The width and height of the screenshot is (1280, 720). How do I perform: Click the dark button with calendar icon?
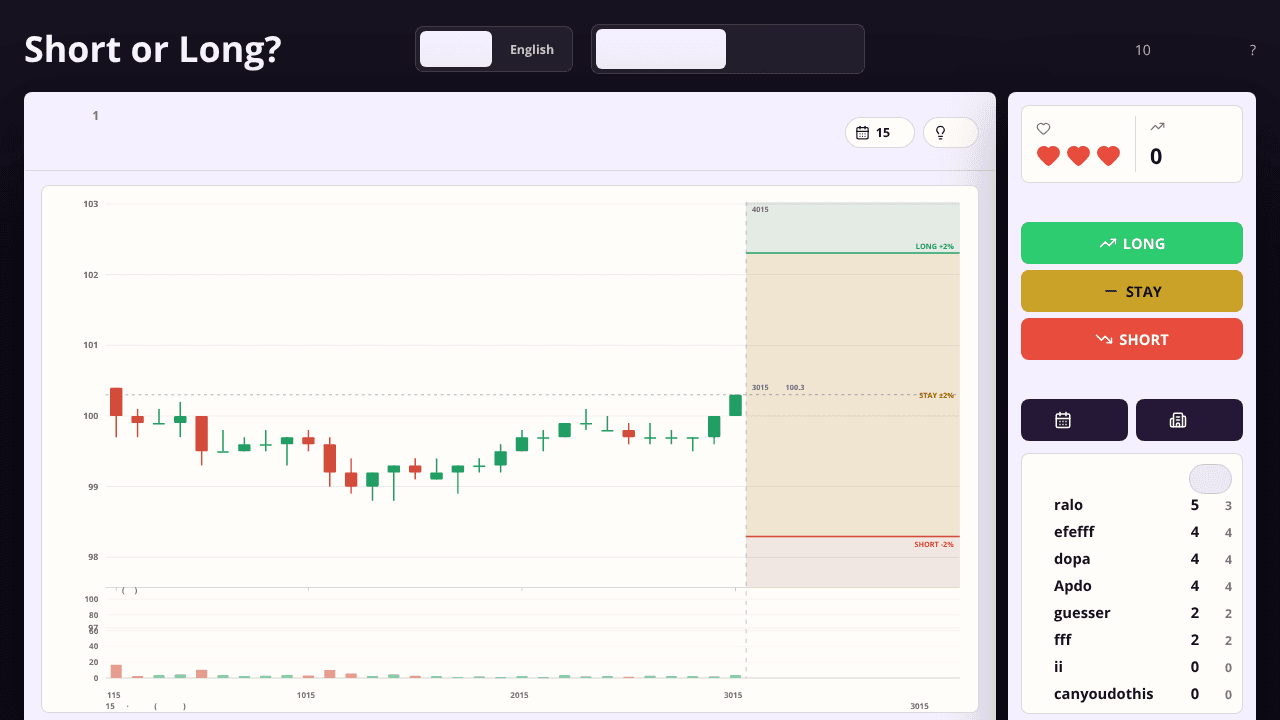[1074, 420]
